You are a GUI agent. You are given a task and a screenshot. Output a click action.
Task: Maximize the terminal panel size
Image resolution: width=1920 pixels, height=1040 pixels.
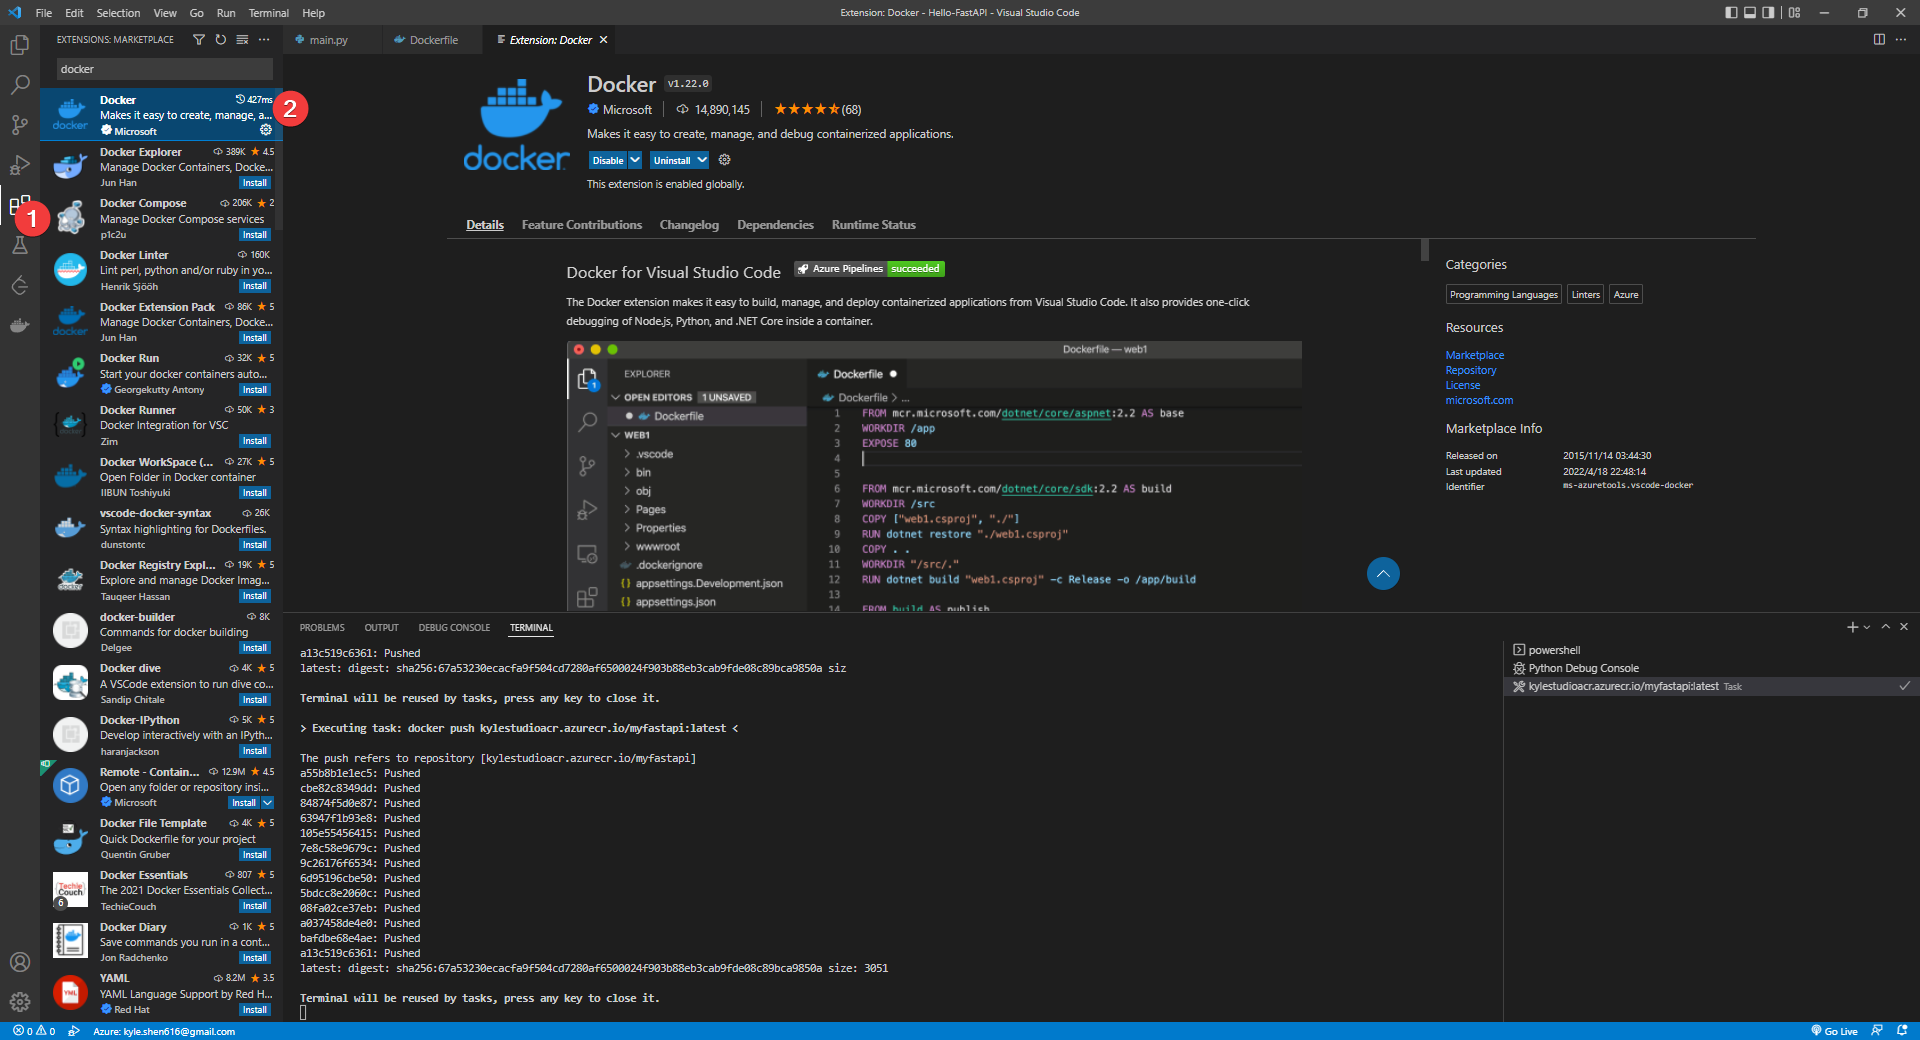1886,627
